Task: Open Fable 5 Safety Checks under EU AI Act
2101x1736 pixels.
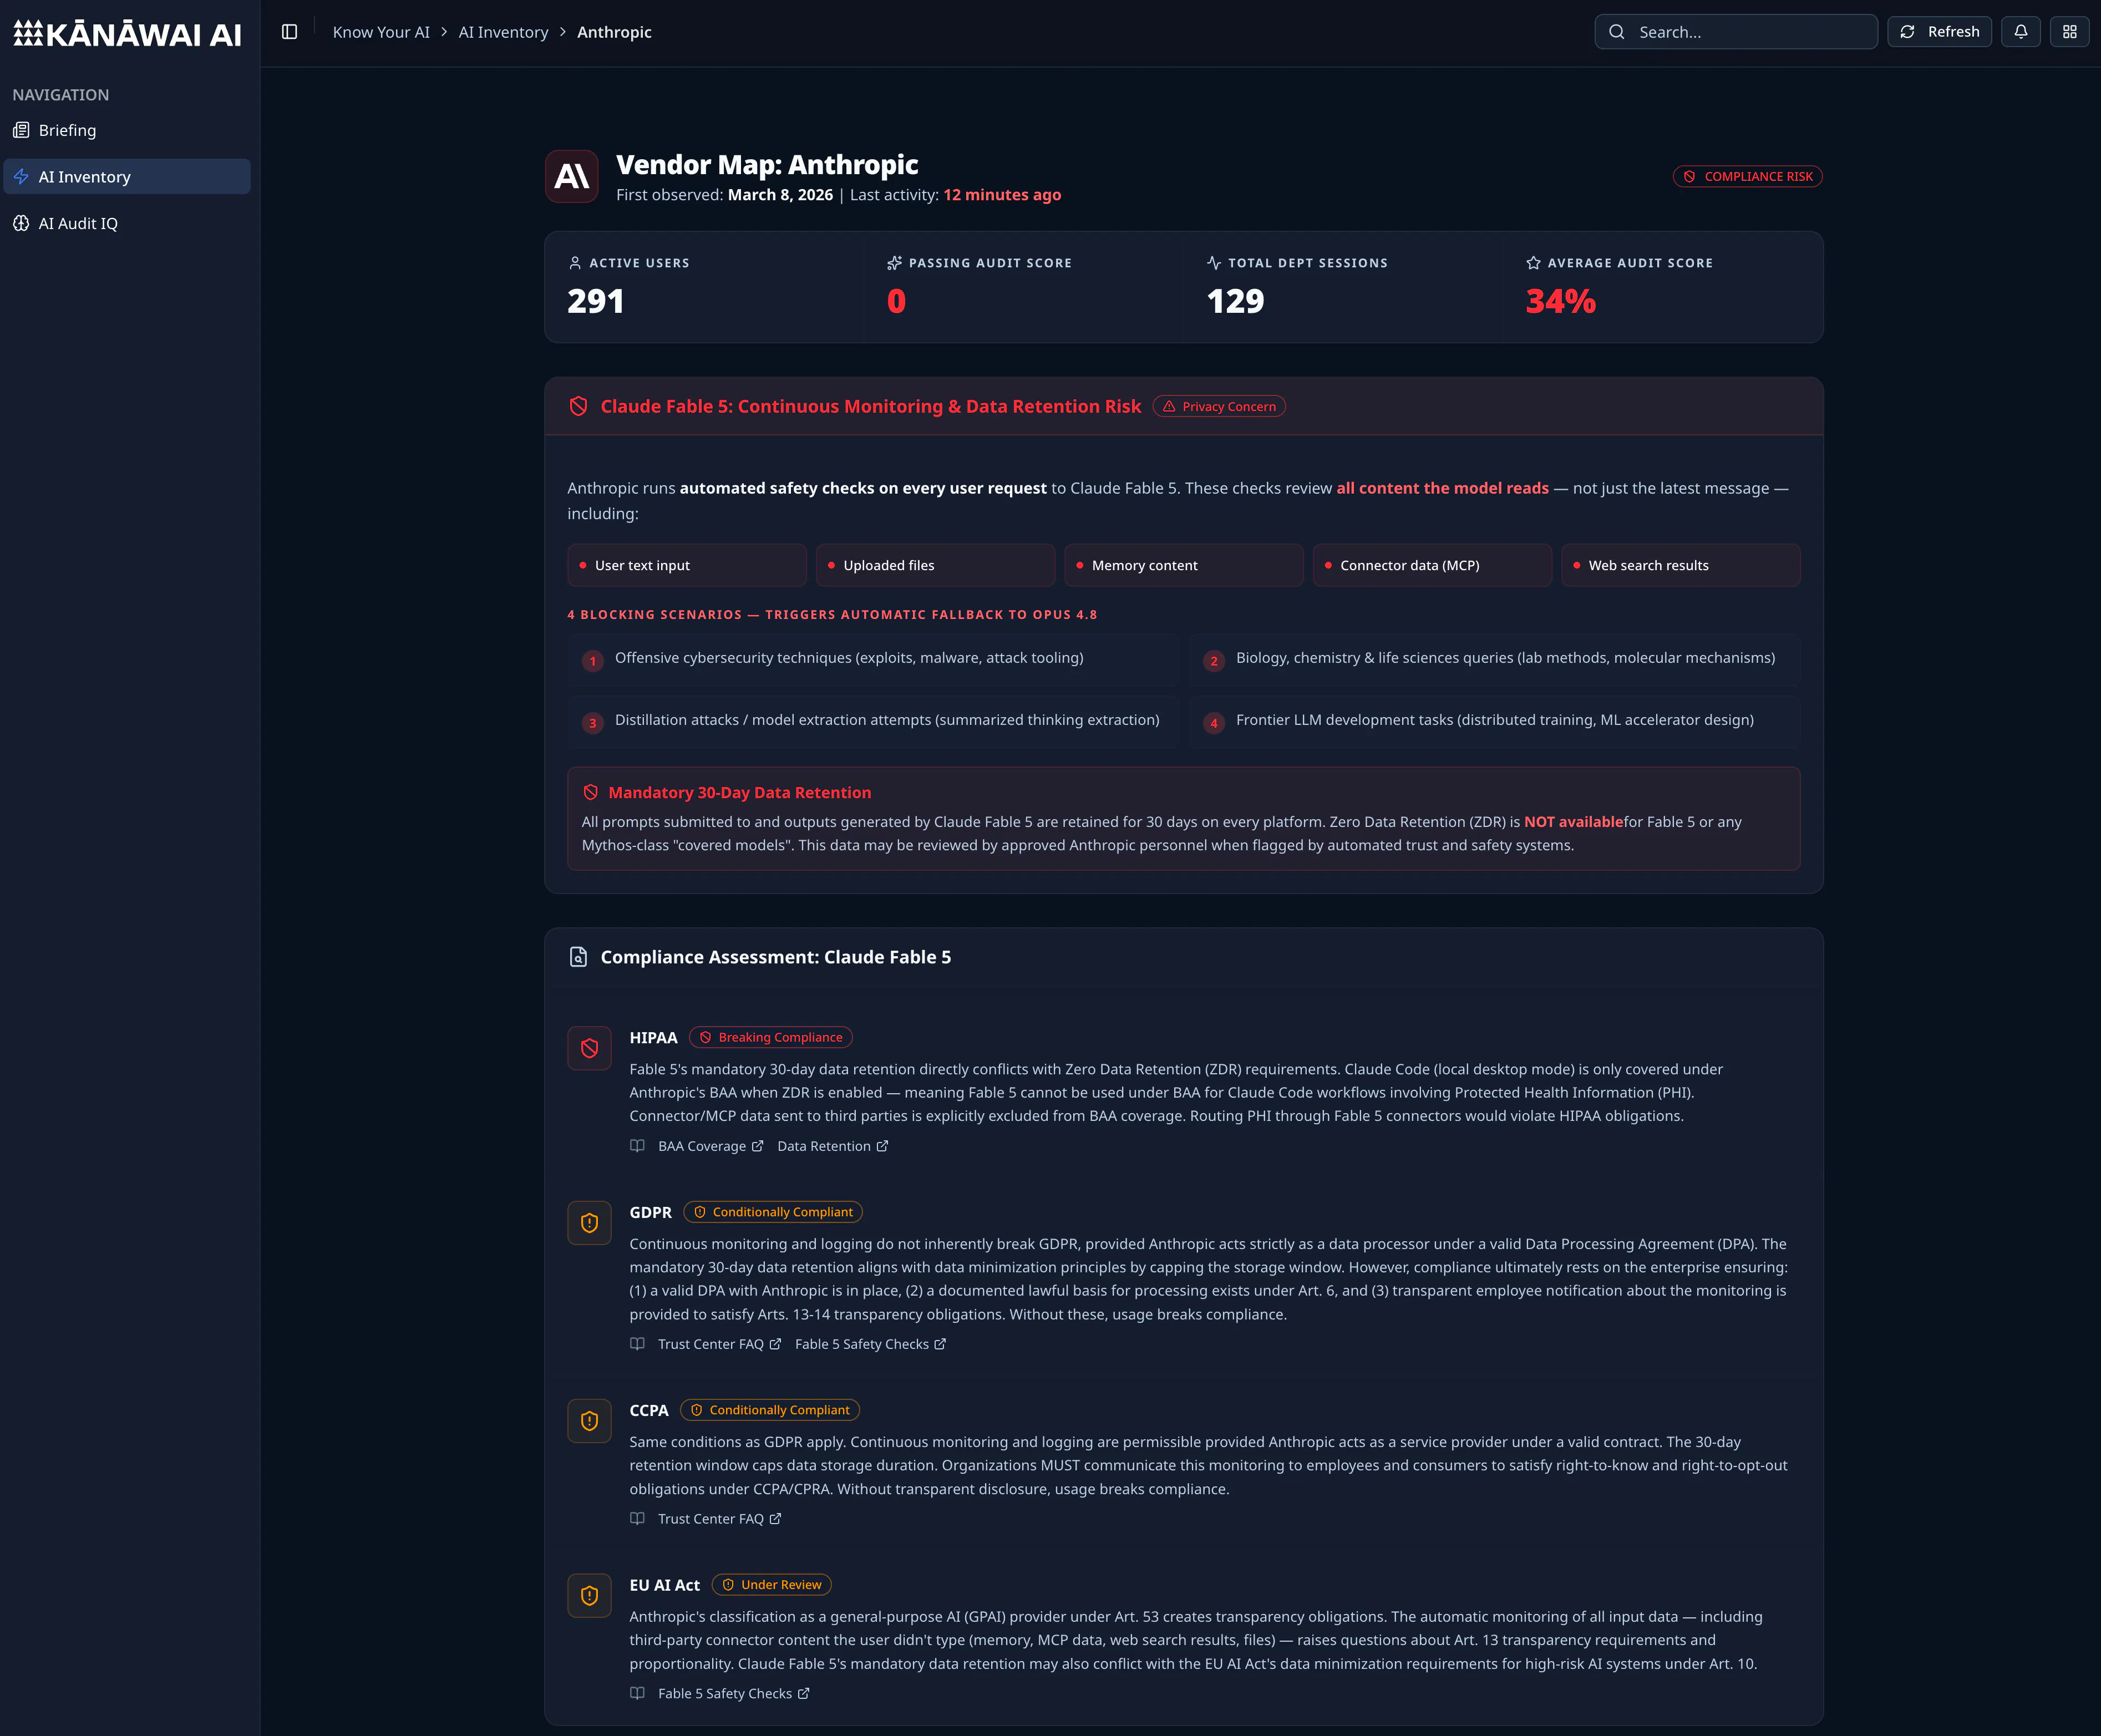Action: click(733, 1694)
